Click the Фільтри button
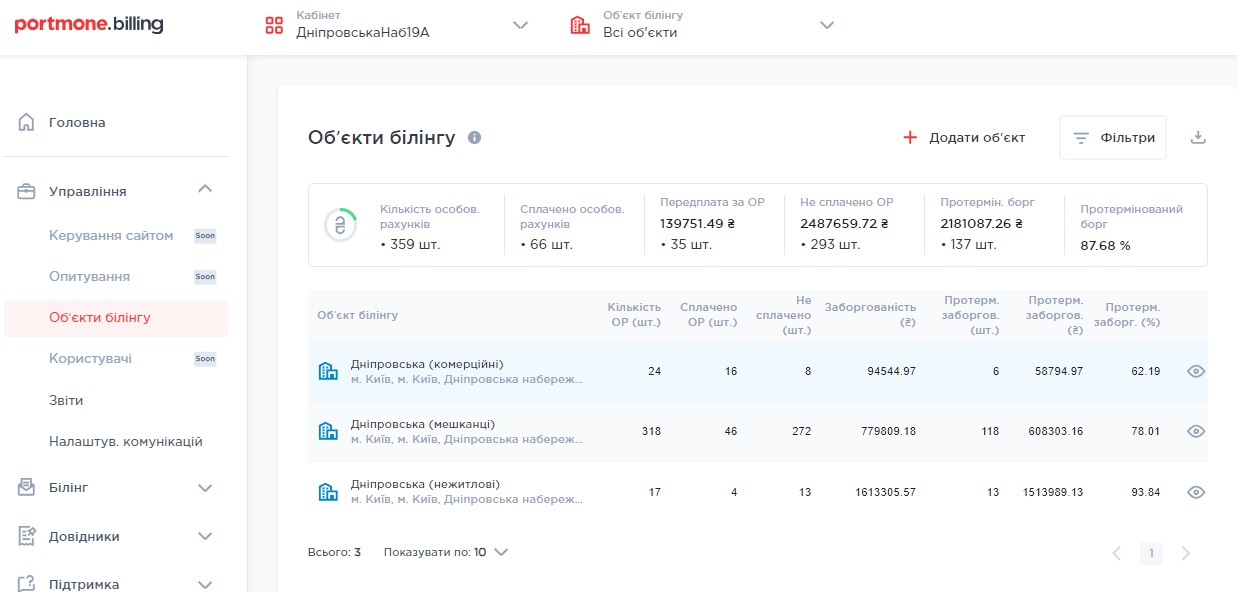This screenshot has width=1238, height=592. (1113, 138)
